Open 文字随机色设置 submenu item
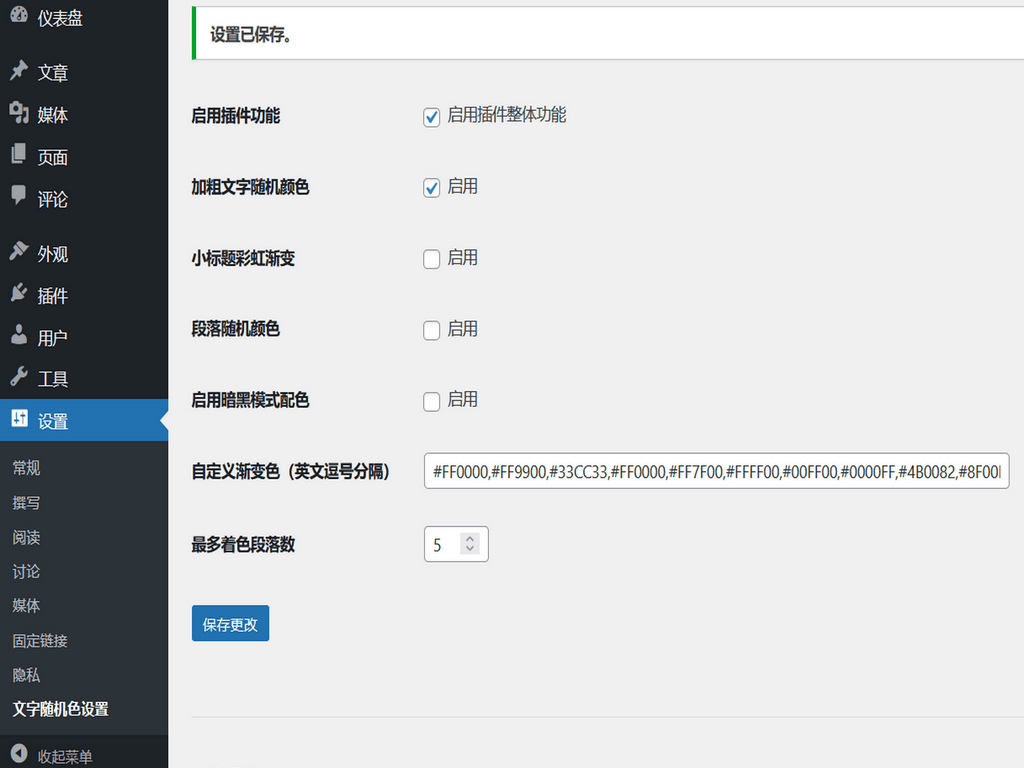 [x=61, y=709]
